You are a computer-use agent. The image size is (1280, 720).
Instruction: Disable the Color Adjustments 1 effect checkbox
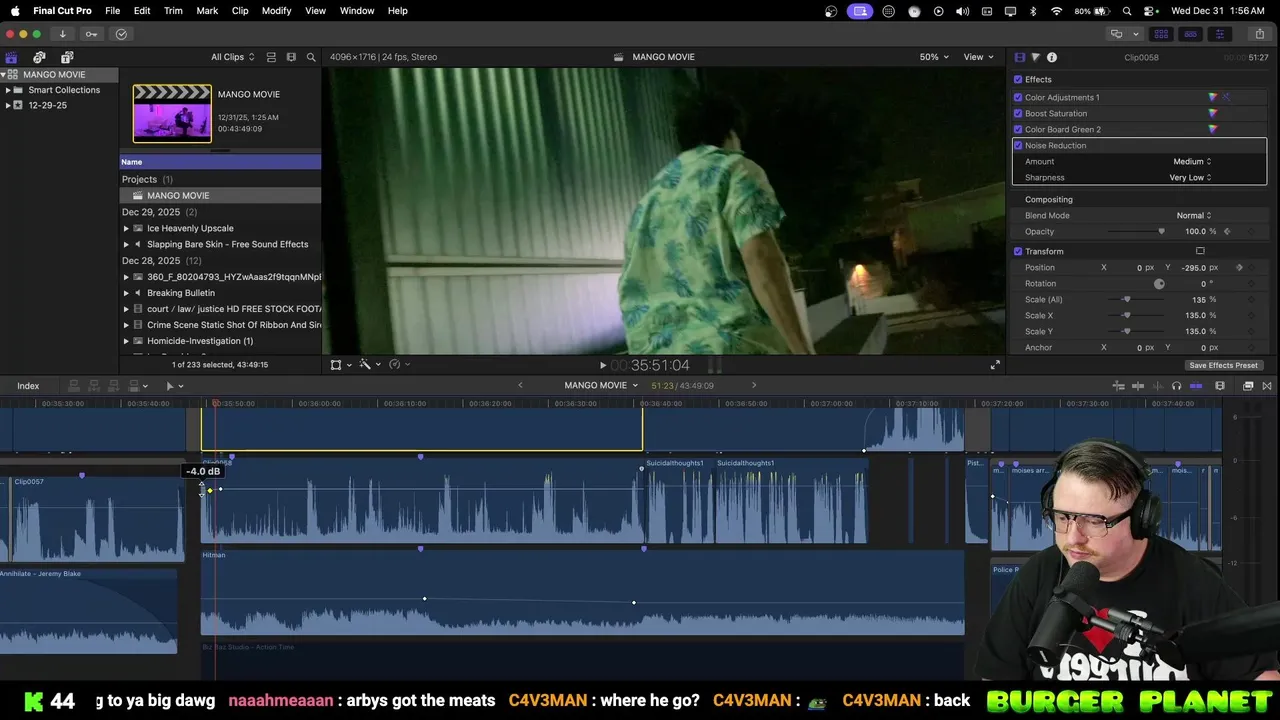pos(1018,98)
